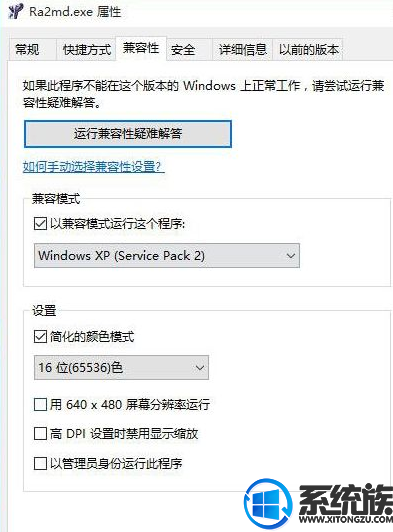The width and height of the screenshot is (393, 532).
Task: Click the Ra2md.exe icon in title bar
Action: tap(15, 12)
